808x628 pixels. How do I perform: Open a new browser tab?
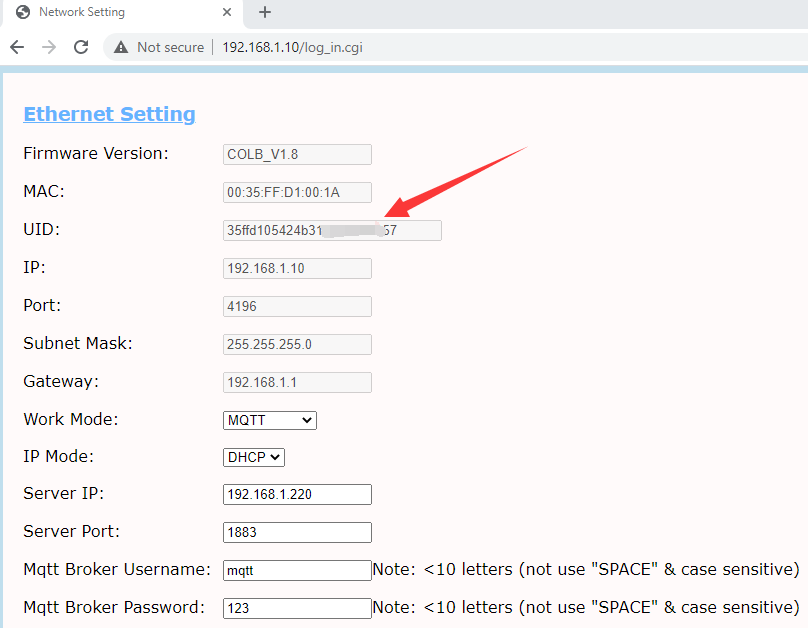(x=265, y=13)
